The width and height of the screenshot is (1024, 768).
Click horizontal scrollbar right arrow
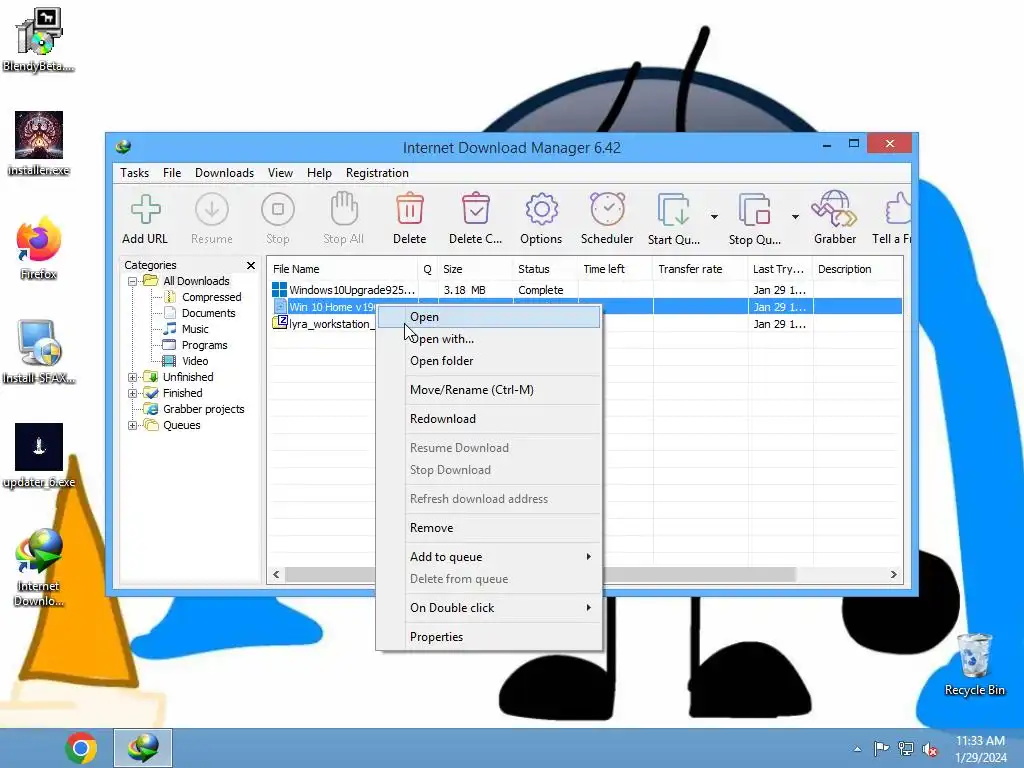coord(893,575)
